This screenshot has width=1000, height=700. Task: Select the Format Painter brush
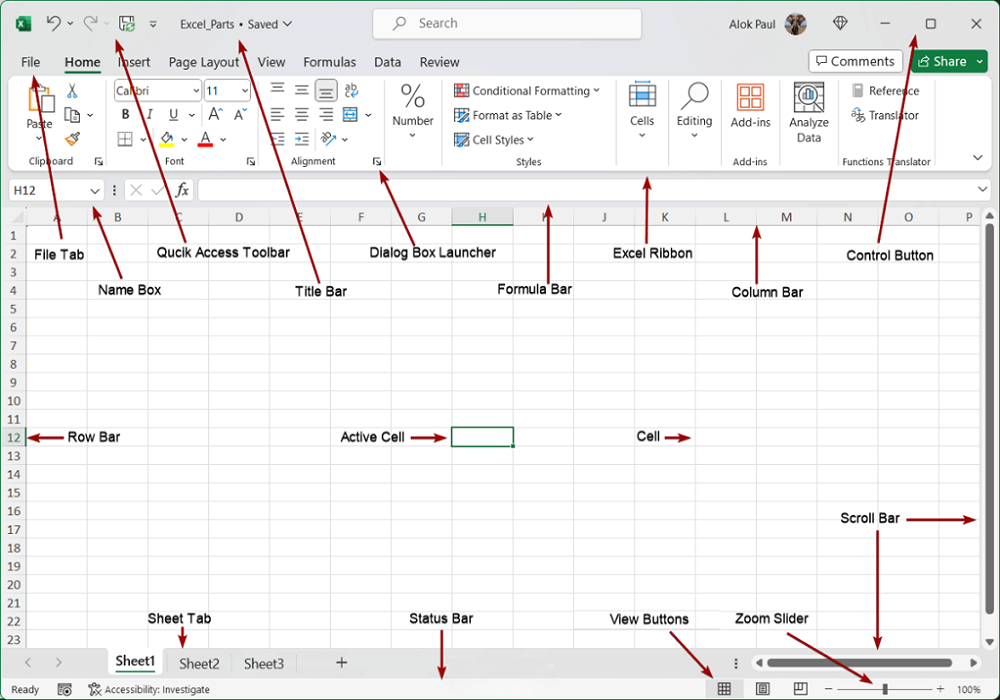click(x=72, y=139)
